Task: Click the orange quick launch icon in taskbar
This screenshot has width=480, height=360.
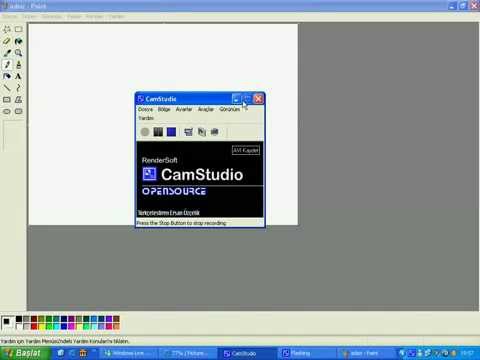Action: [x=83, y=353]
